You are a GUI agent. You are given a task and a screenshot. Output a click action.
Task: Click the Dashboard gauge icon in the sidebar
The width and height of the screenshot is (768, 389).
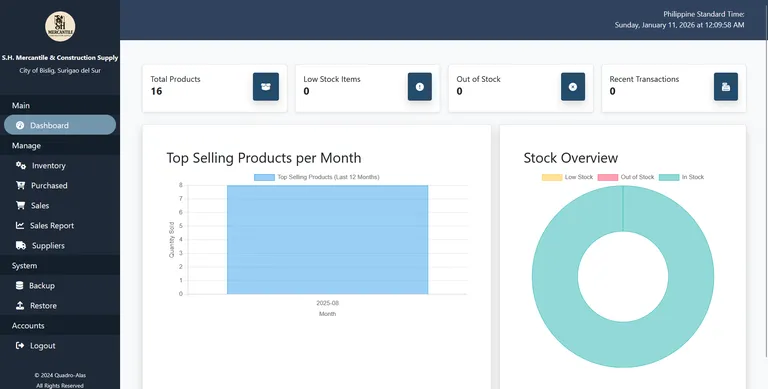point(20,125)
